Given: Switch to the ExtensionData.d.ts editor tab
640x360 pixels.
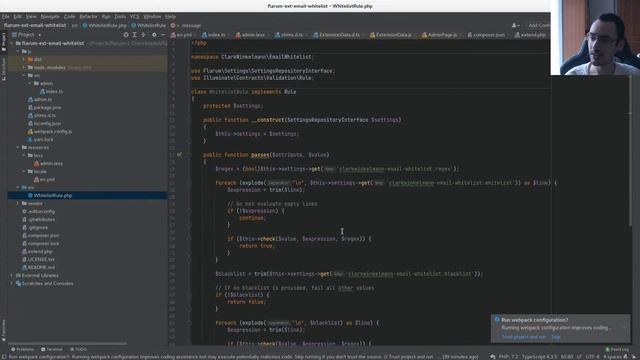Looking at the screenshot, I should coord(337,35).
